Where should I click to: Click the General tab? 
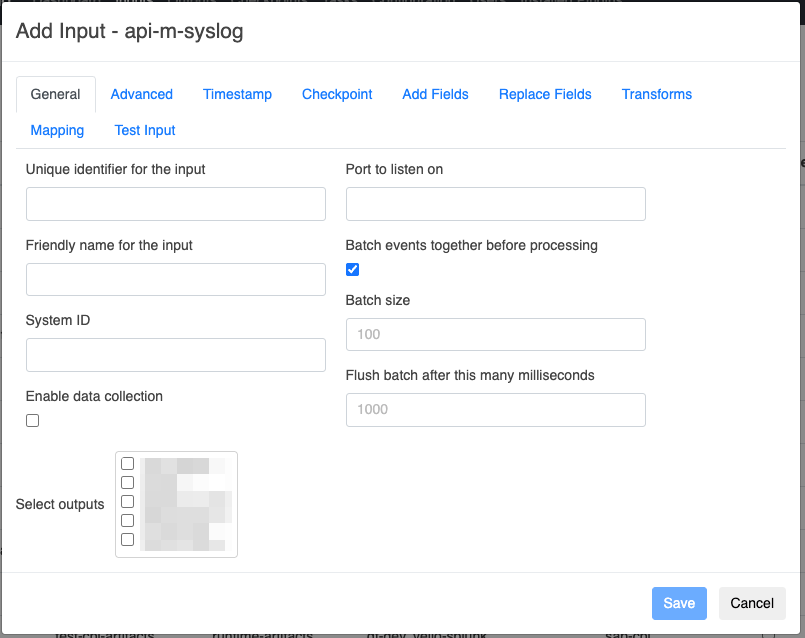(56, 94)
